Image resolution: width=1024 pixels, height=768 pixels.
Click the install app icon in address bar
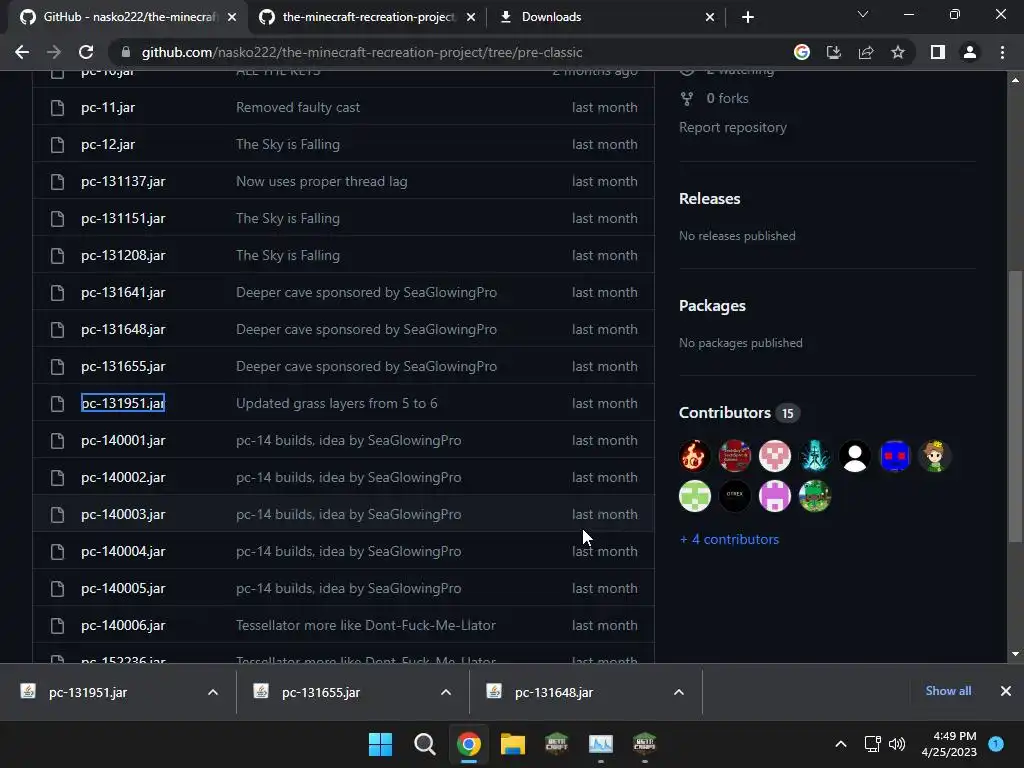[x=834, y=52]
